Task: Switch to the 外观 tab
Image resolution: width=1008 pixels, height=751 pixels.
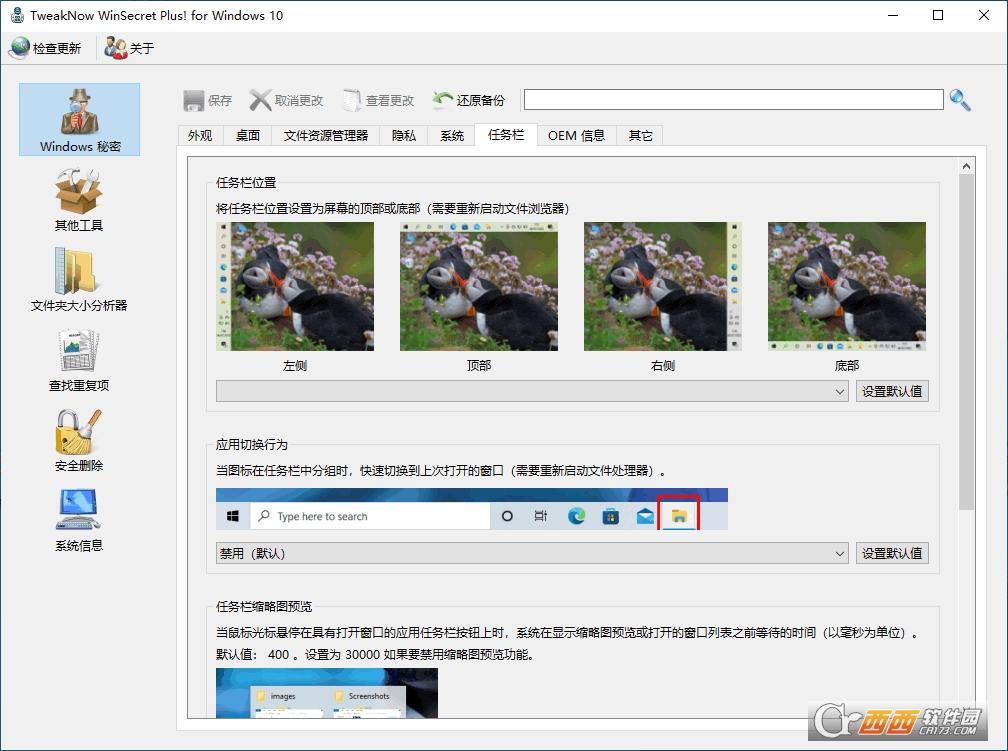Action: click(x=200, y=135)
